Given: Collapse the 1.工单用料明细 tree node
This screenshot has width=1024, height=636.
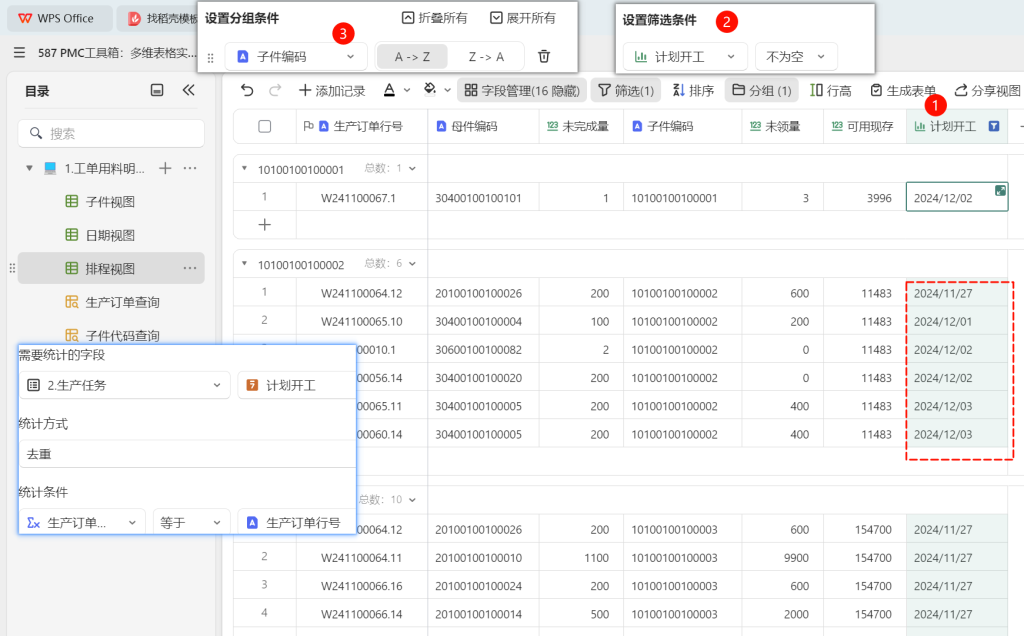Looking at the screenshot, I should point(29,168).
